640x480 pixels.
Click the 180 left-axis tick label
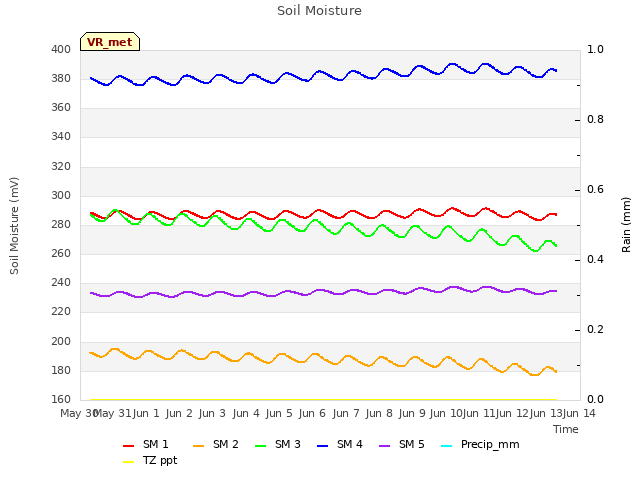(61, 371)
